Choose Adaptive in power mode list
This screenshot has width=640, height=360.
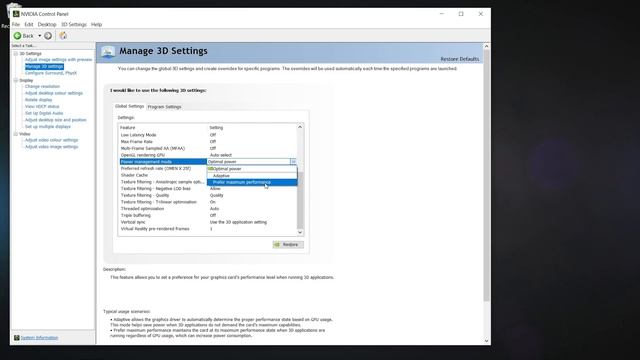coord(252,176)
